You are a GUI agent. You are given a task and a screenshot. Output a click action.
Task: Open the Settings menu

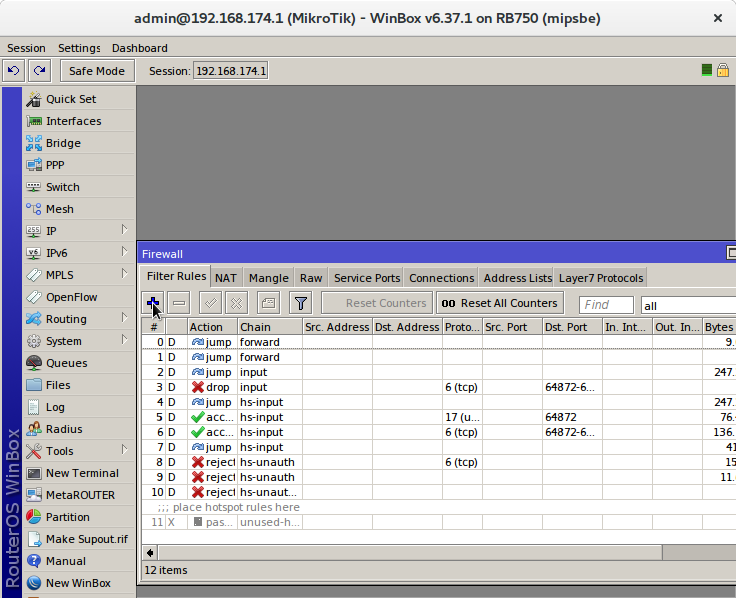tap(79, 48)
